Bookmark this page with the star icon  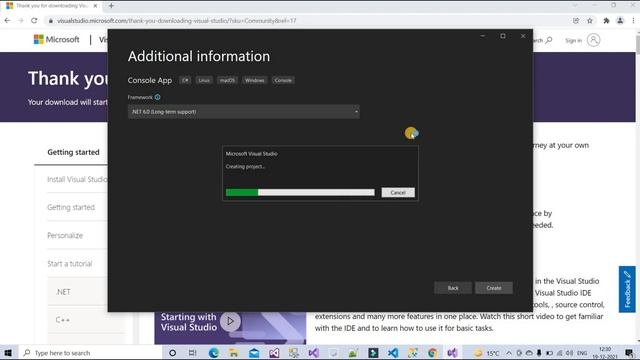click(x=590, y=20)
